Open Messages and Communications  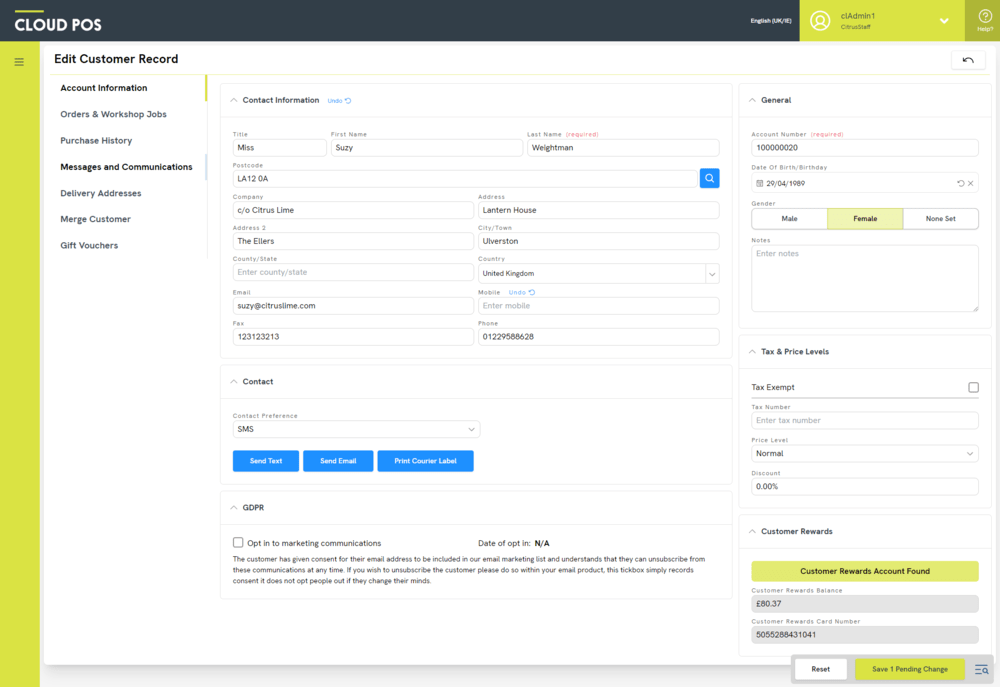(126, 167)
